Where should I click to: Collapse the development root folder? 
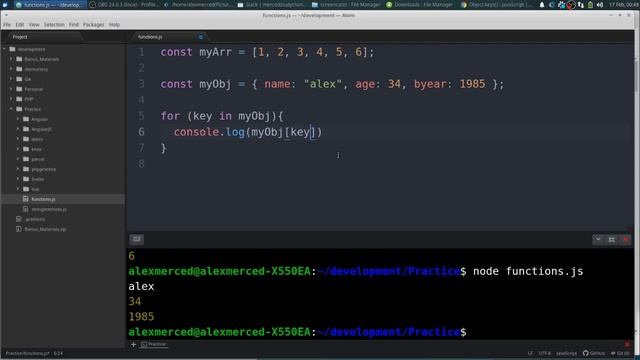tap(4, 49)
